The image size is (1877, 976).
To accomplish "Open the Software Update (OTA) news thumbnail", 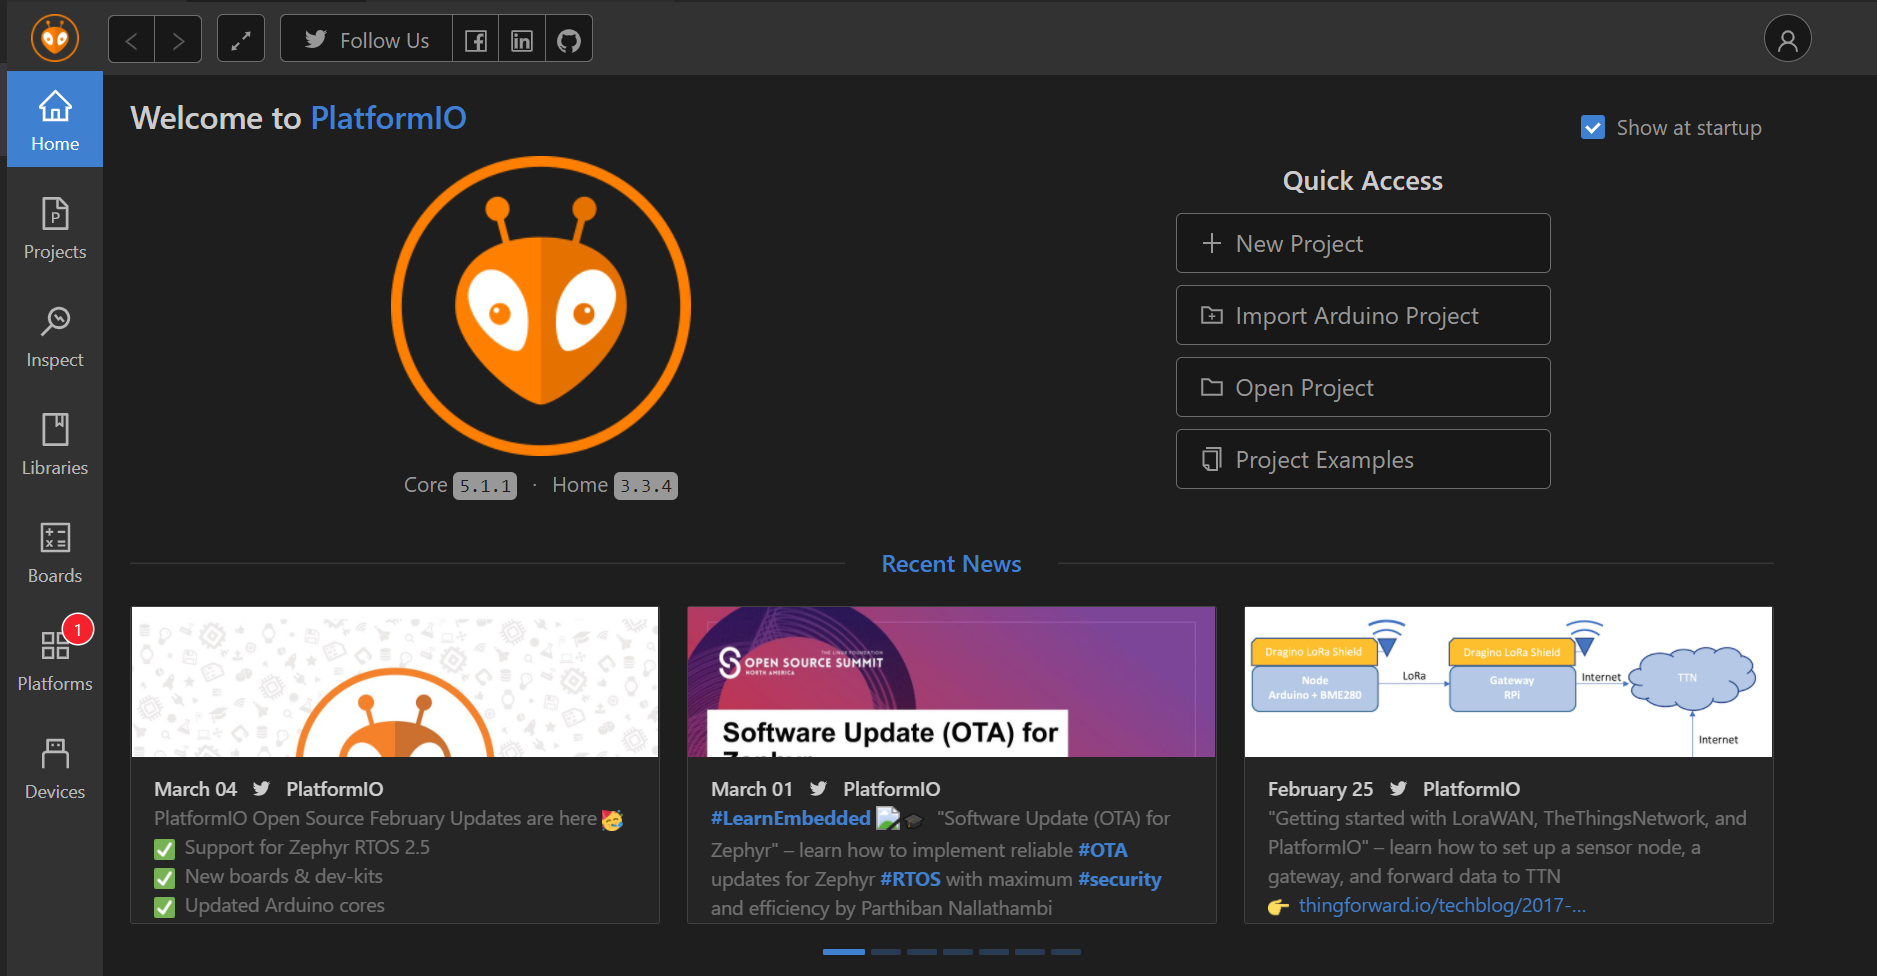I will pos(951,682).
